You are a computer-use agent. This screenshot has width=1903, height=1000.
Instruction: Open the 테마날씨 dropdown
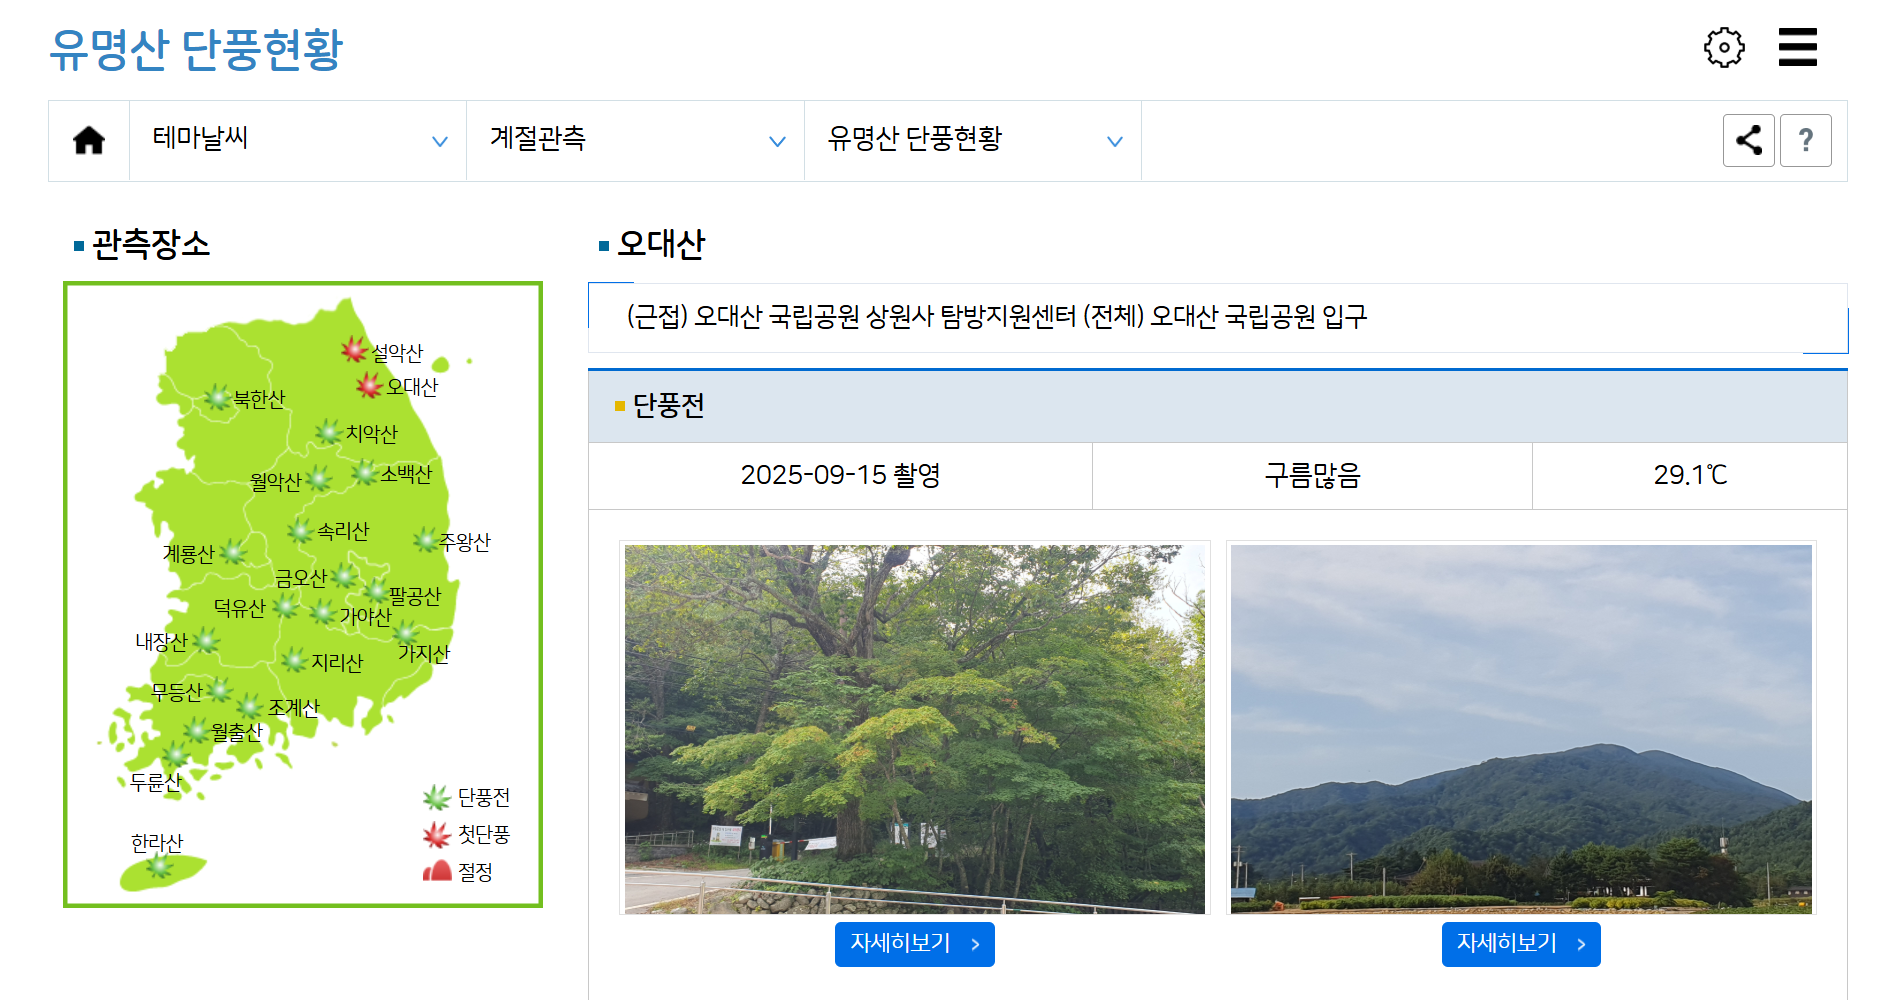click(x=297, y=140)
